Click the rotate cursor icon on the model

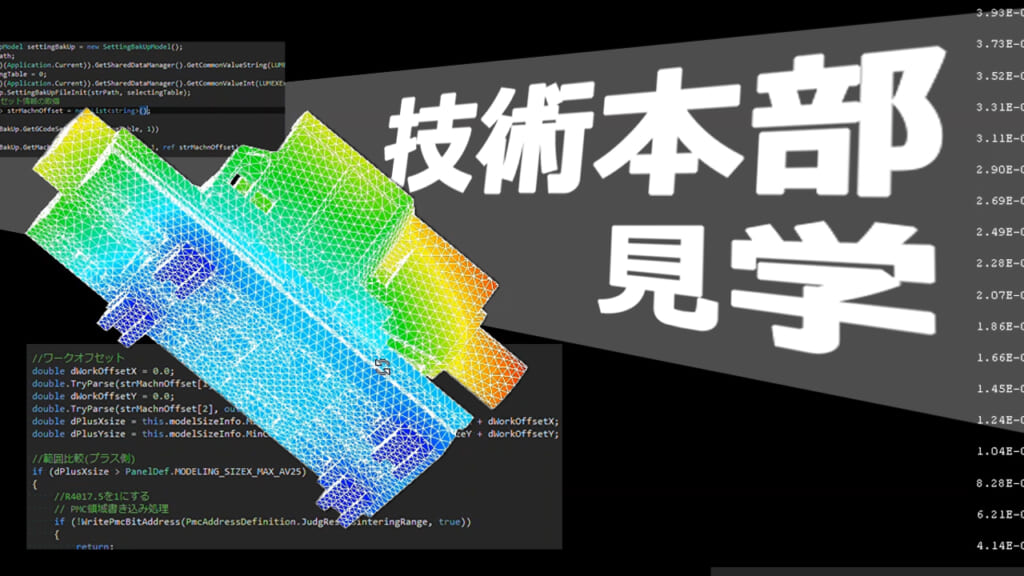(381, 366)
